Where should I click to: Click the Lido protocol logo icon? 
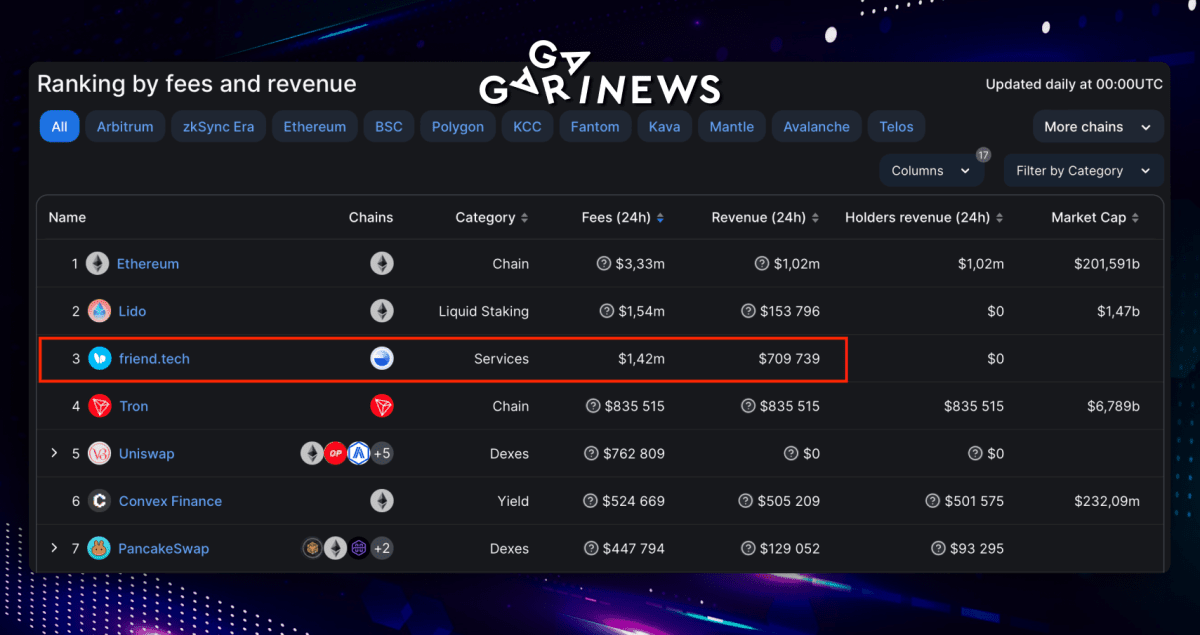pyautogui.click(x=99, y=311)
